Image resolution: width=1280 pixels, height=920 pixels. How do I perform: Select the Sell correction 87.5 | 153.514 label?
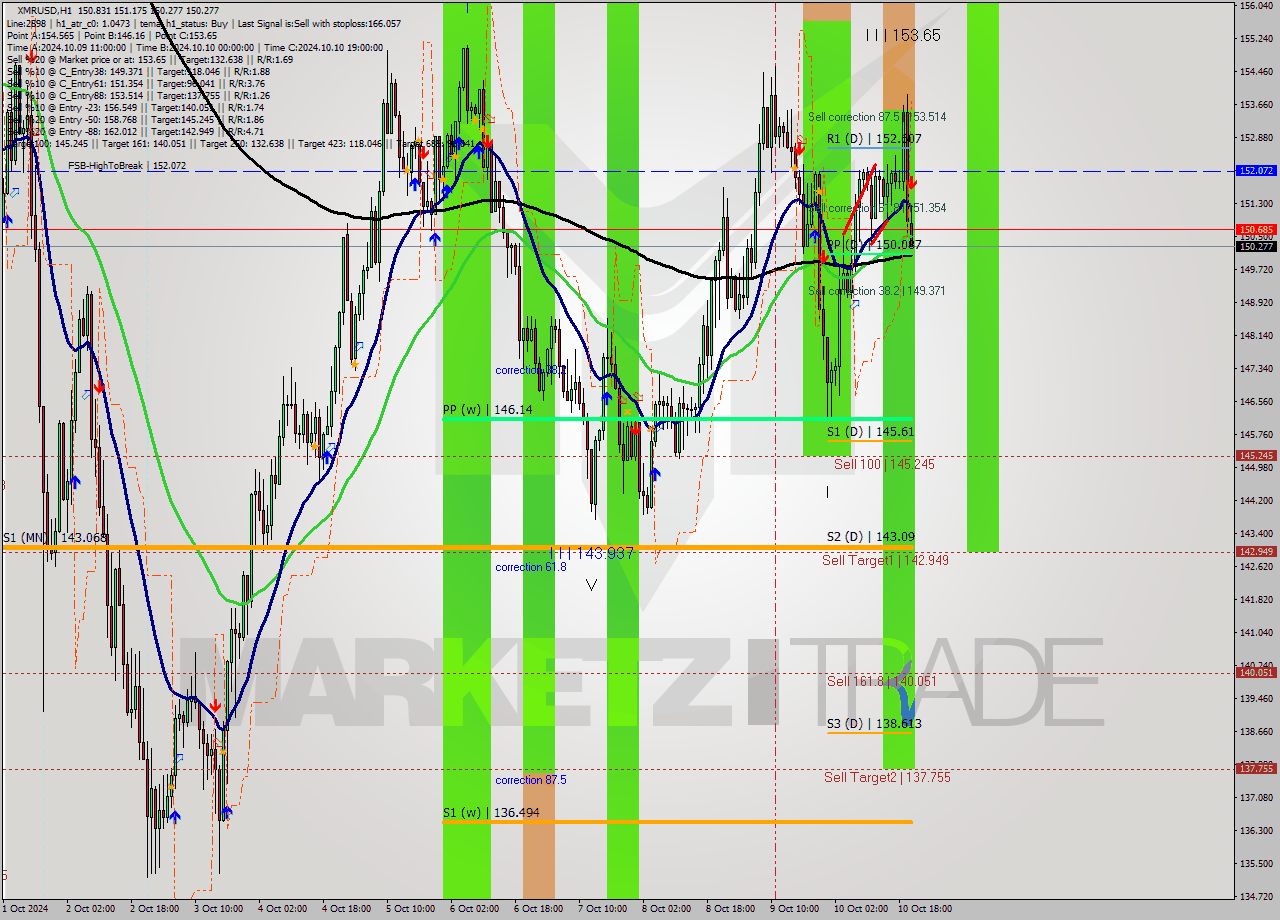(877, 117)
